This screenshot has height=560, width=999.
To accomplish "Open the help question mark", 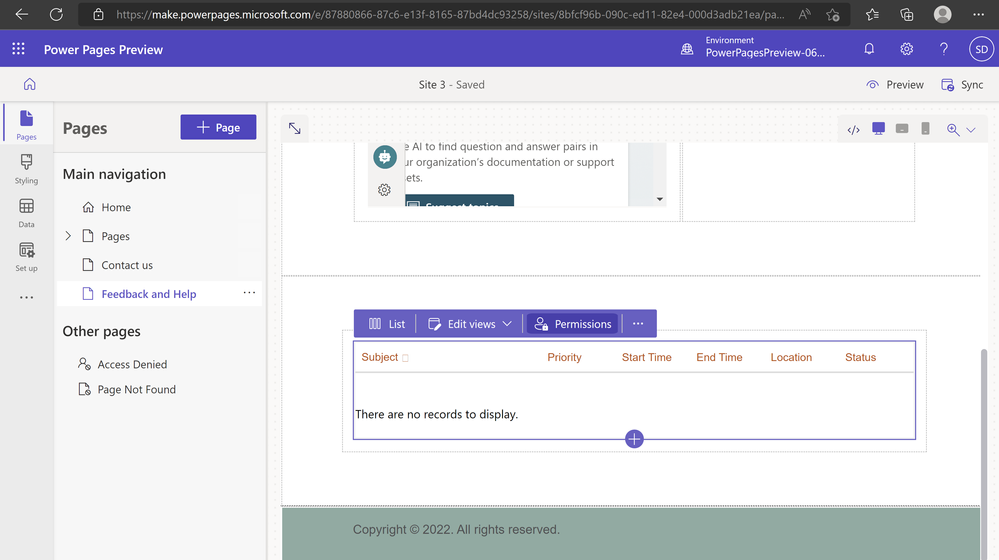I will pyautogui.click(x=944, y=49).
